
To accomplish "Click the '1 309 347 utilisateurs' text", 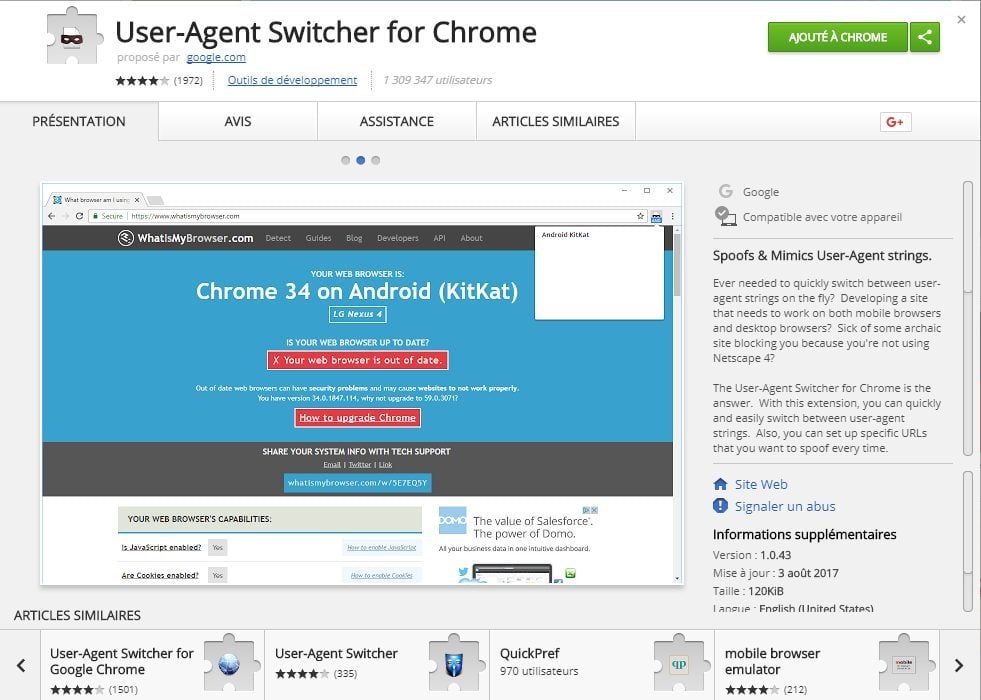I will click(437, 80).
